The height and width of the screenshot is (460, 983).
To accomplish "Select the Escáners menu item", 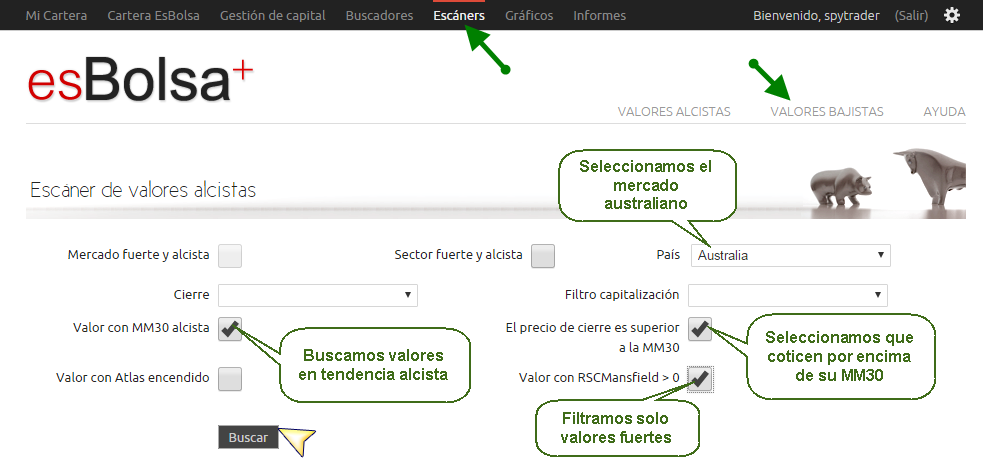I will [x=459, y=16].
